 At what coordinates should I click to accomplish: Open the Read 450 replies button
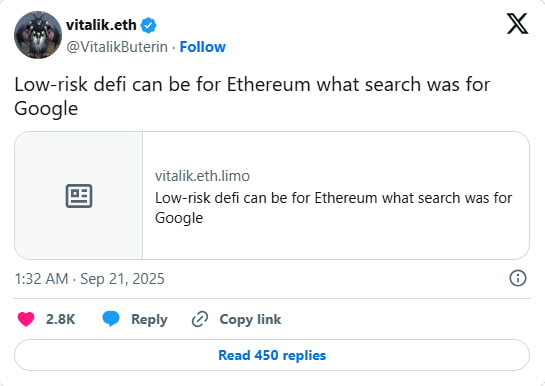[272, 355]
